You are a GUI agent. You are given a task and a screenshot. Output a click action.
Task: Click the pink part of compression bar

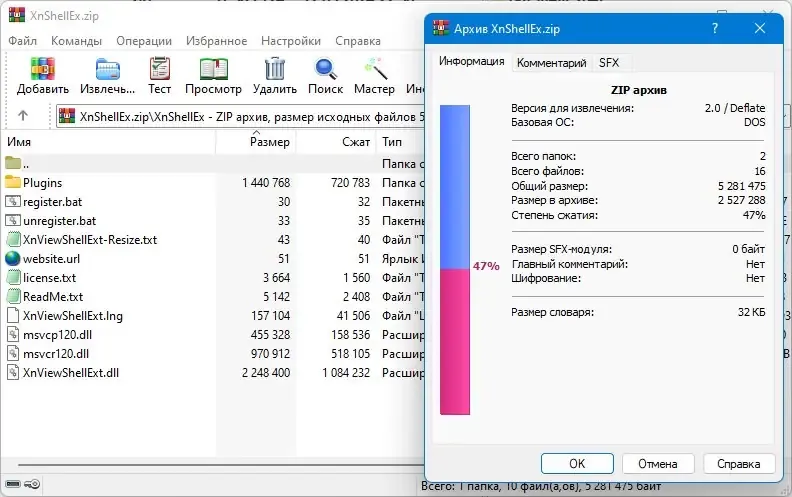[x=455, y=341]
